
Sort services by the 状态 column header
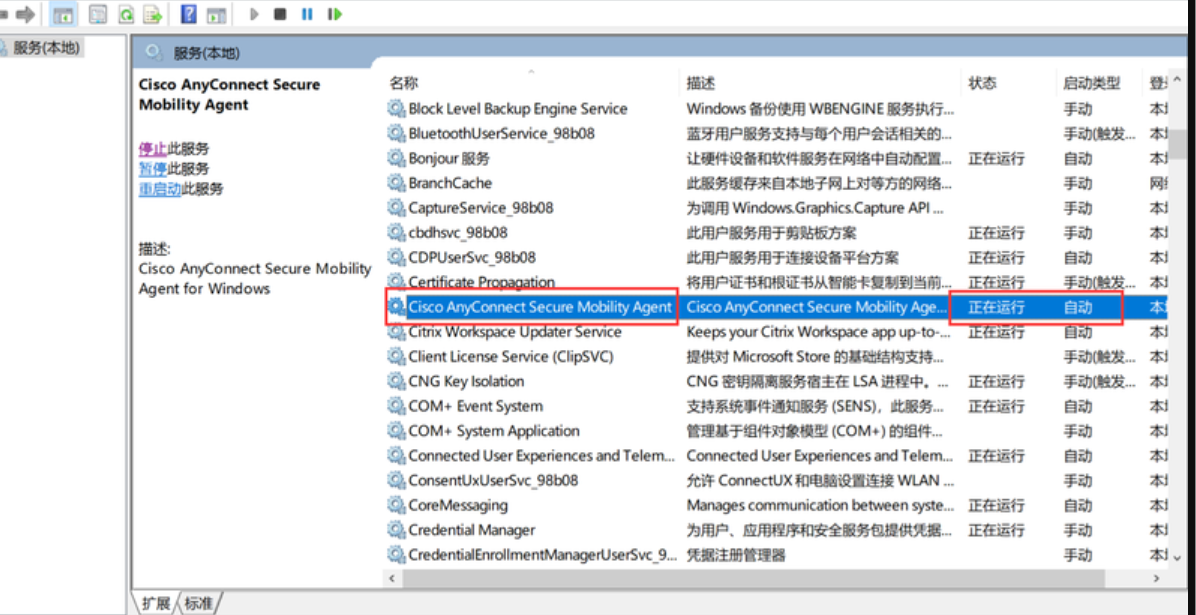tap(983, 83)
